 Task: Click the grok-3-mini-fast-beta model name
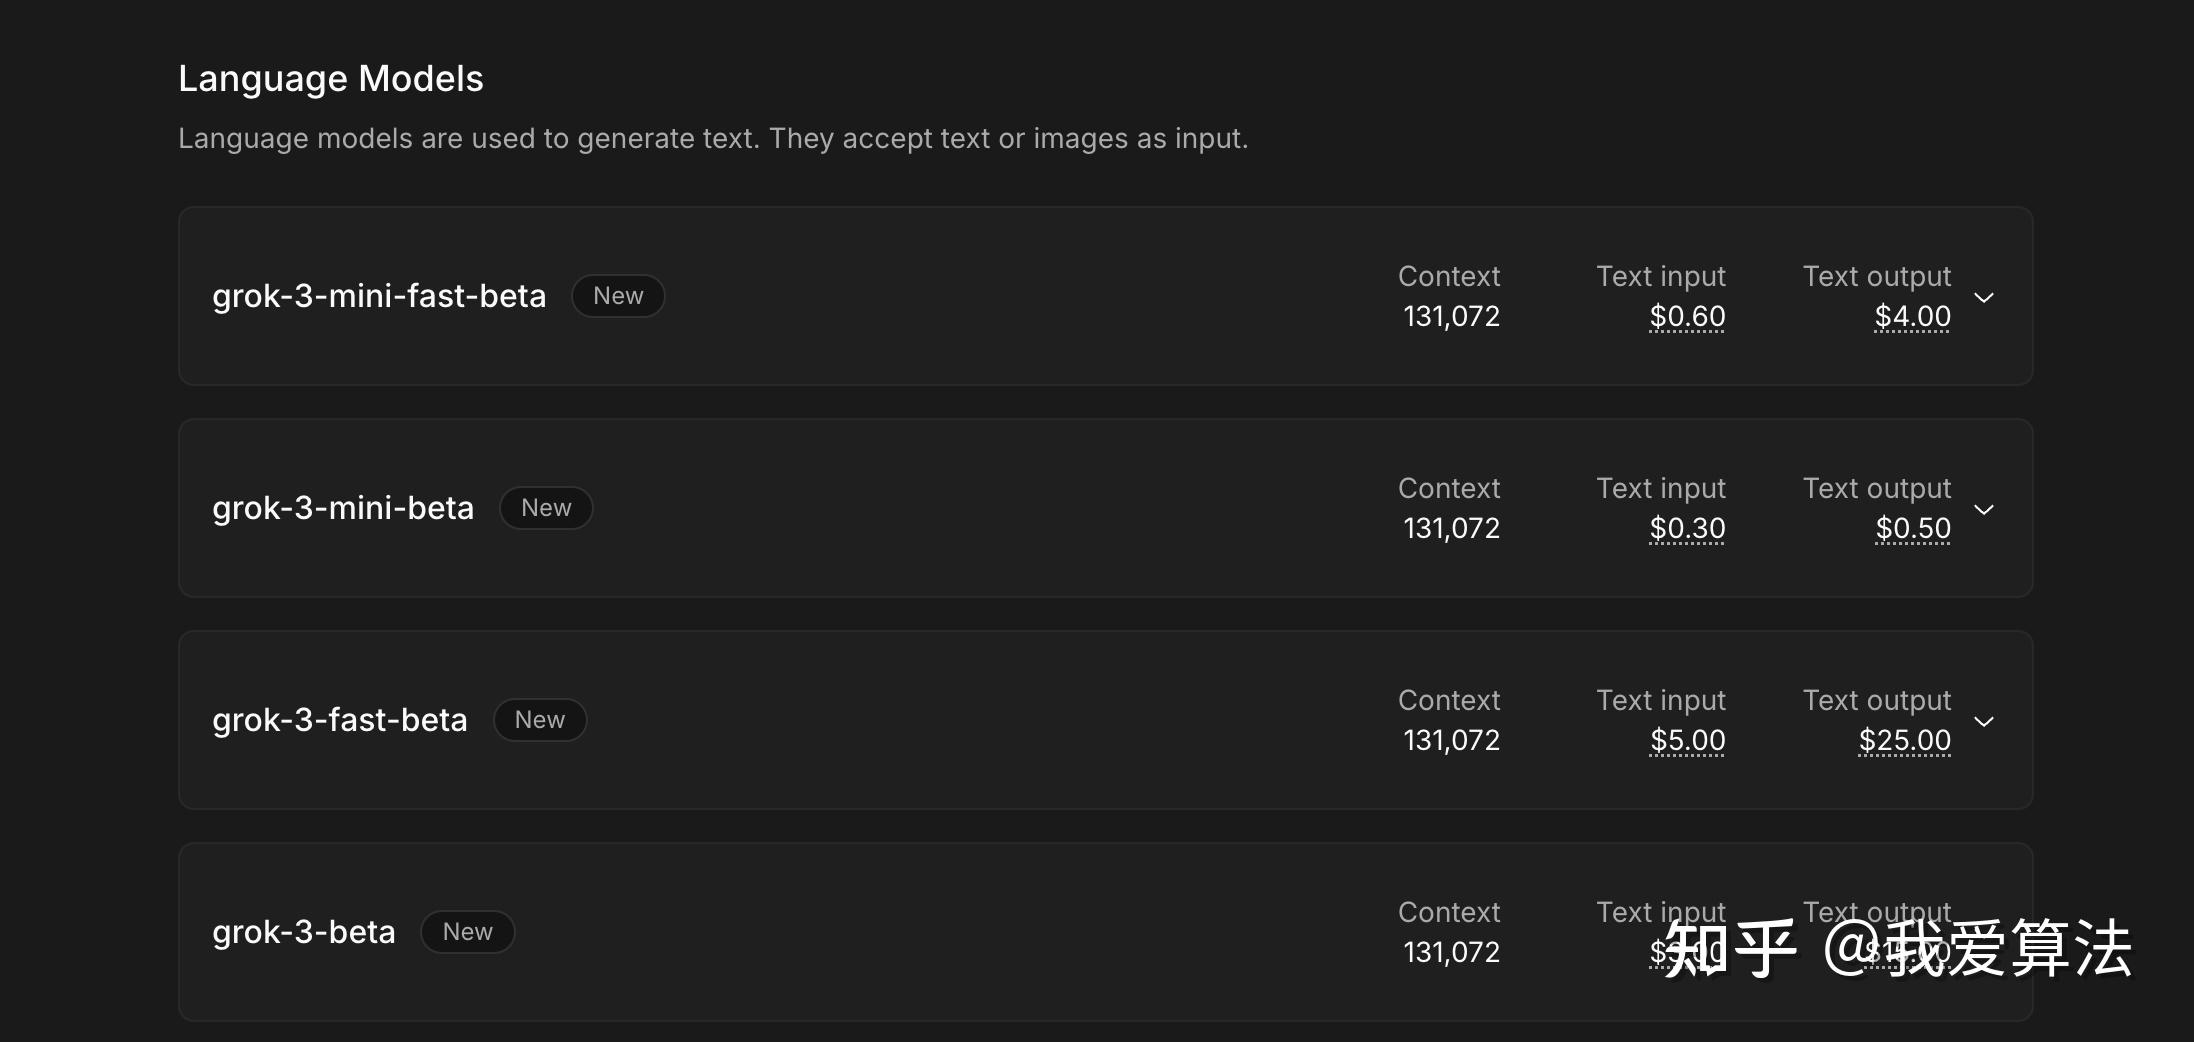[x=379, y=296]
